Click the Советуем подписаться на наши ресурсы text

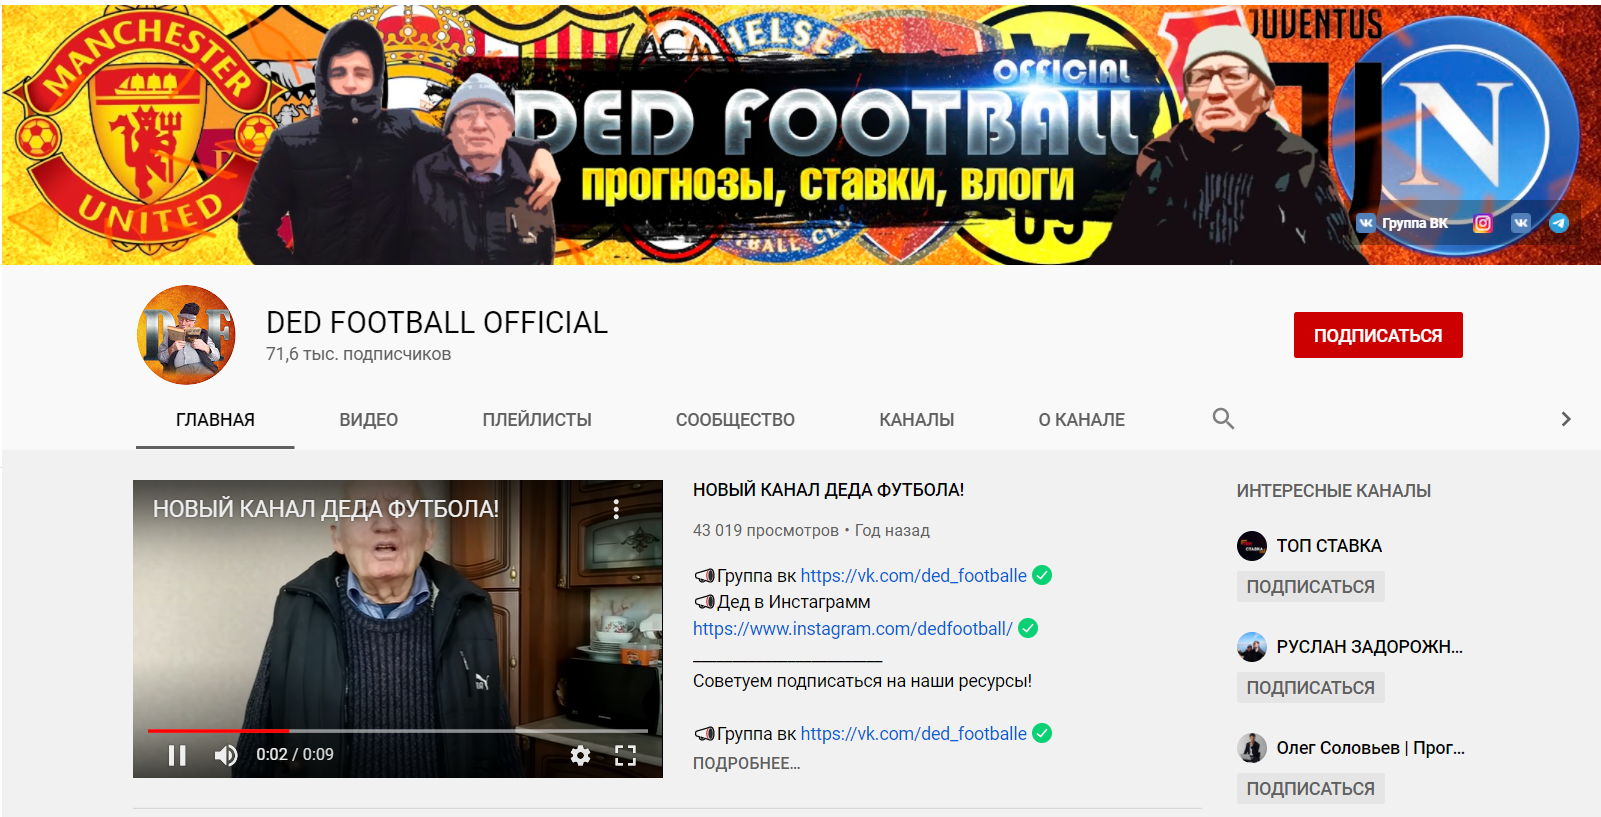point(862,681)
